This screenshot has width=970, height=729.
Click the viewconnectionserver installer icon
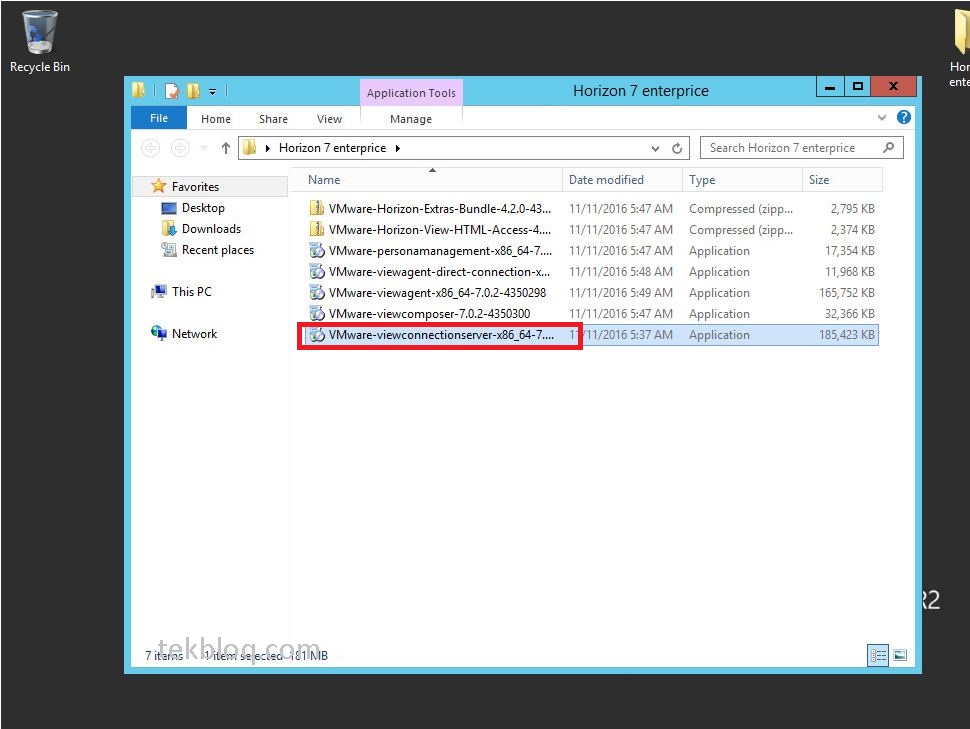pos(317,335)
